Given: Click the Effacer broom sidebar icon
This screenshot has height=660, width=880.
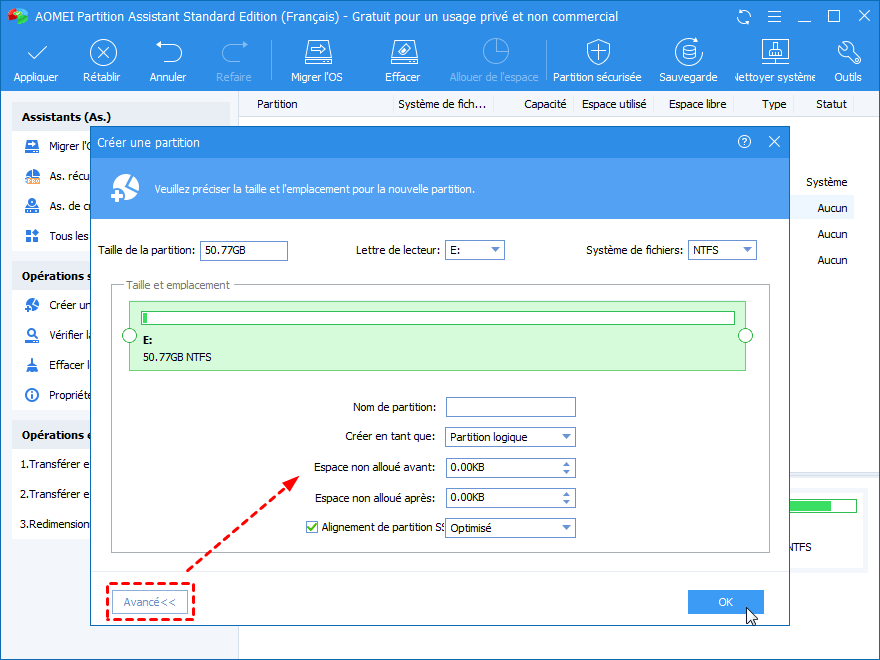Looking at the screenshot, I should [32, 365].
